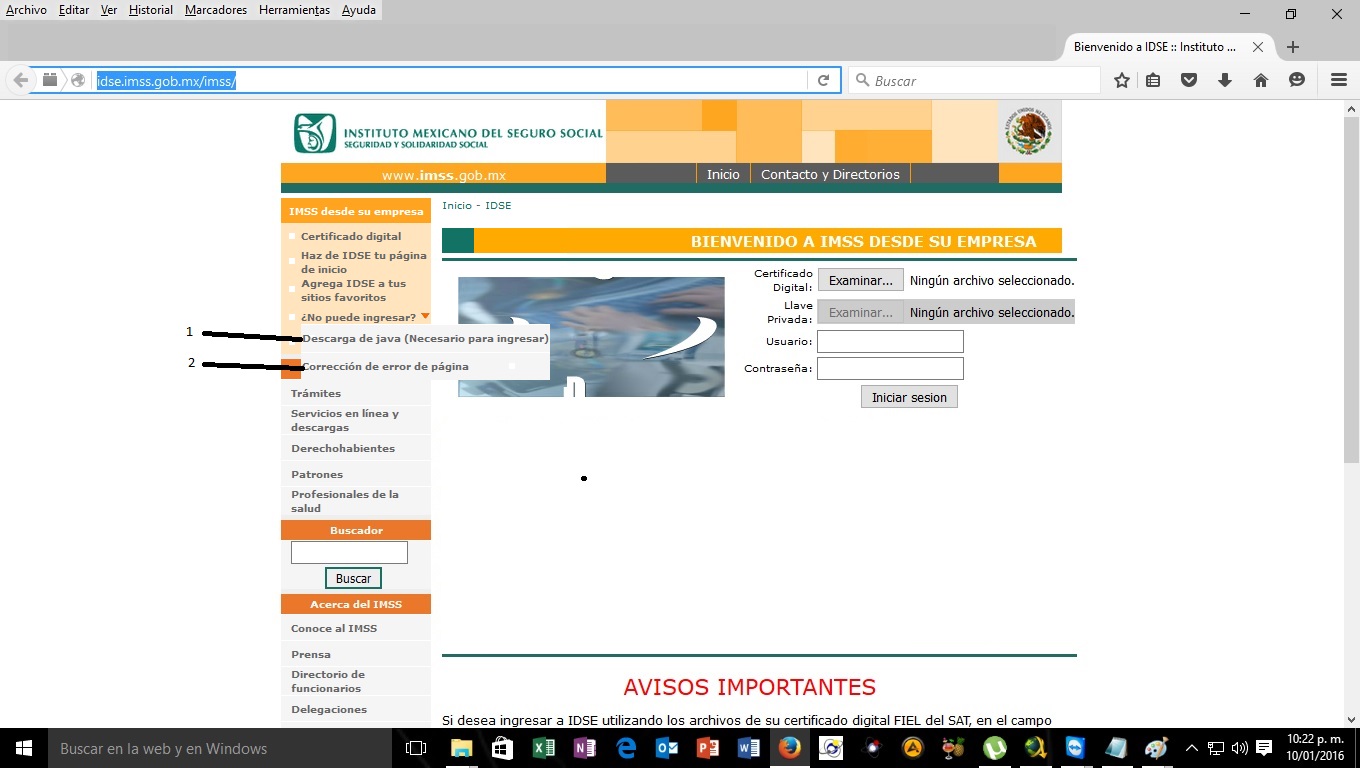The image size is (1360, 768).
Task: Open TeamViewer from the taskbar
Action: [x=1075, y=748]
